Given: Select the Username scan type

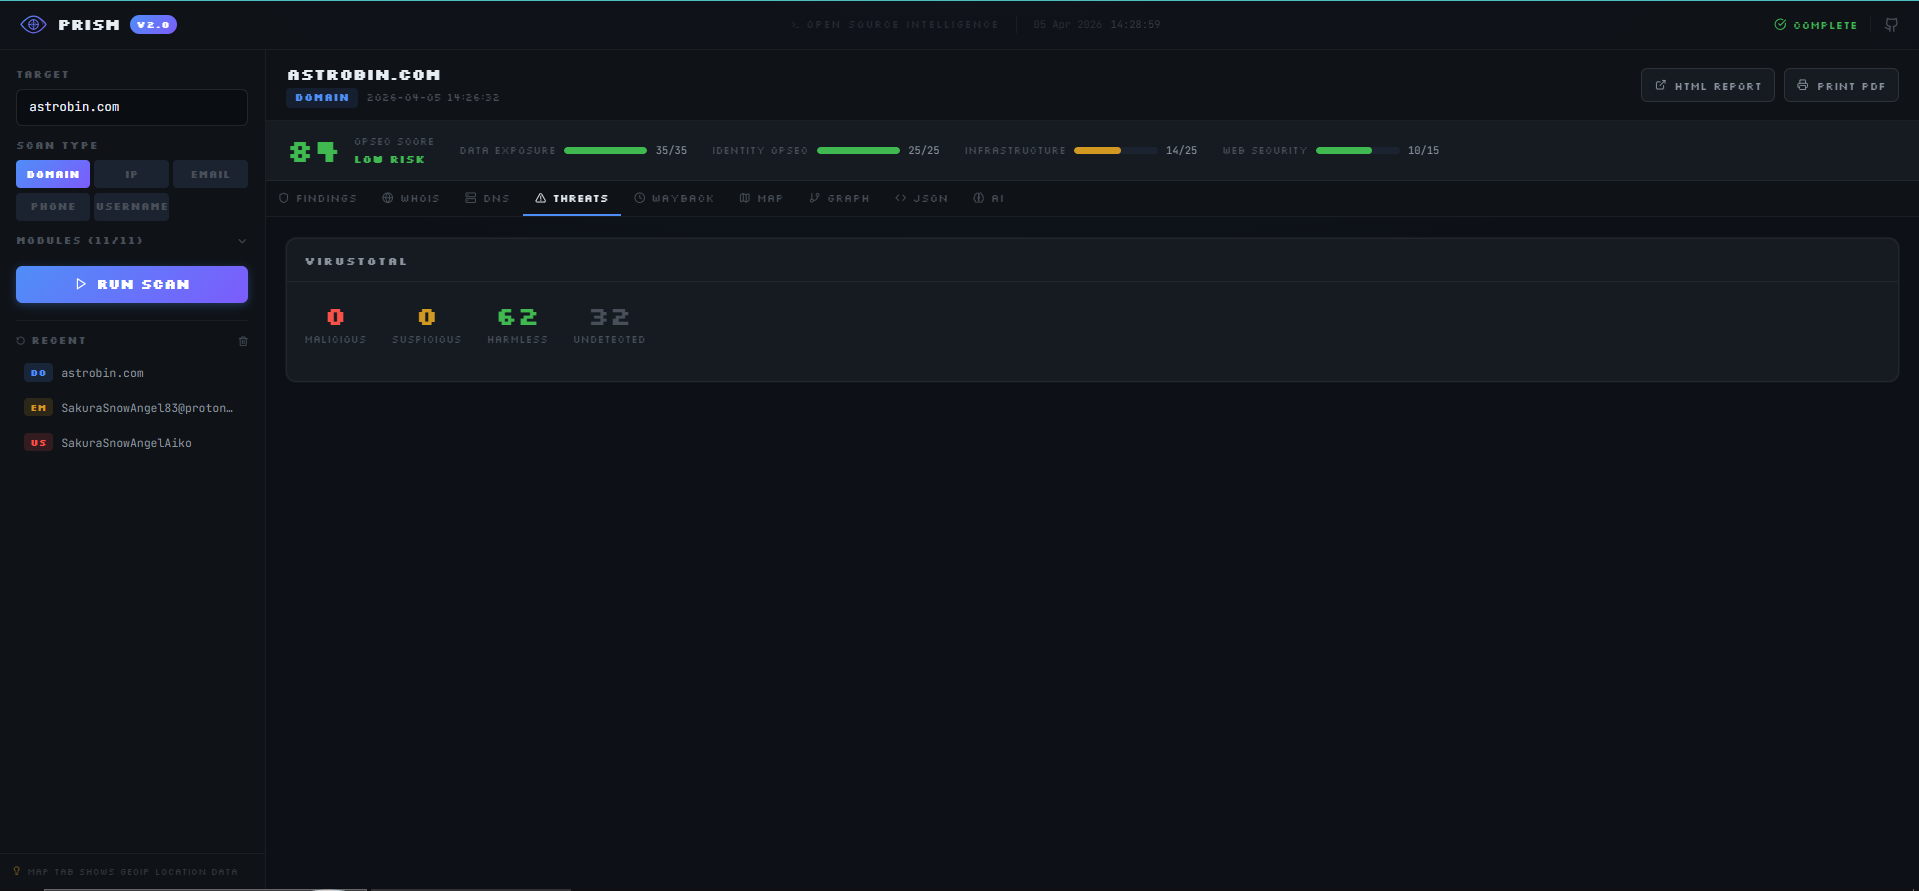Looking at the screenshot, I should [131, 207].
